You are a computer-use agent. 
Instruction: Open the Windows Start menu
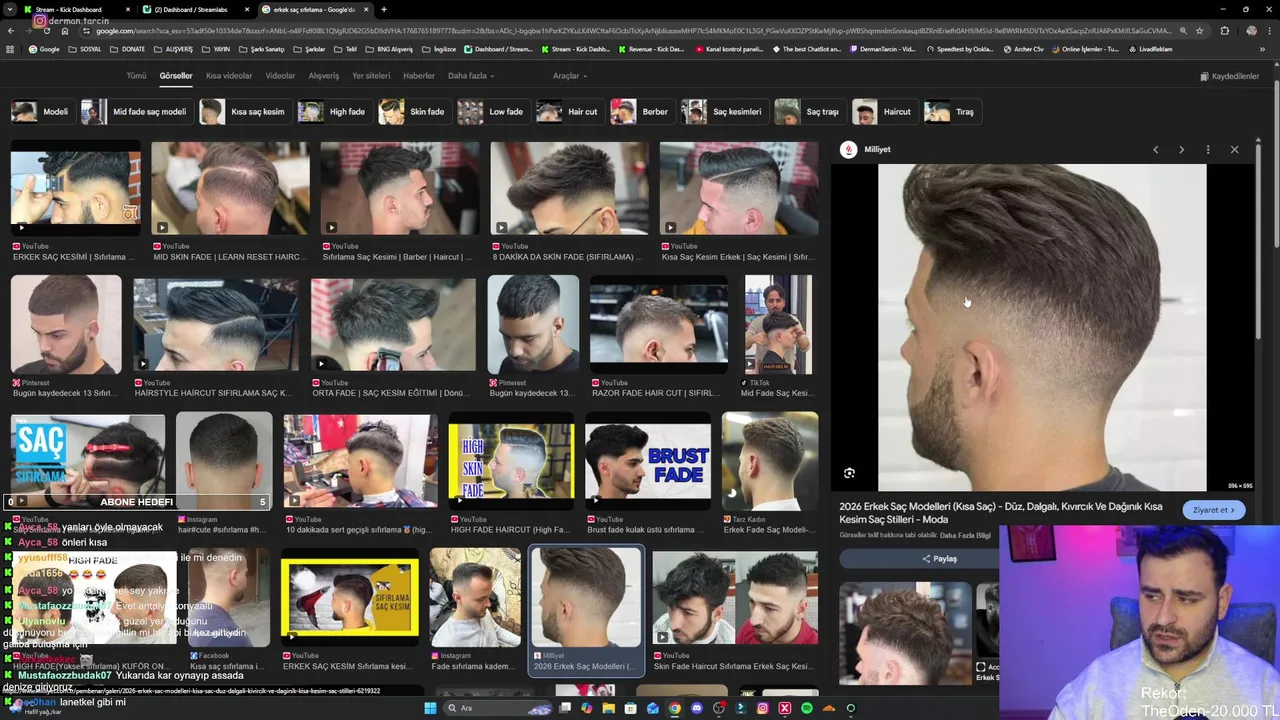tap(430, 708)
